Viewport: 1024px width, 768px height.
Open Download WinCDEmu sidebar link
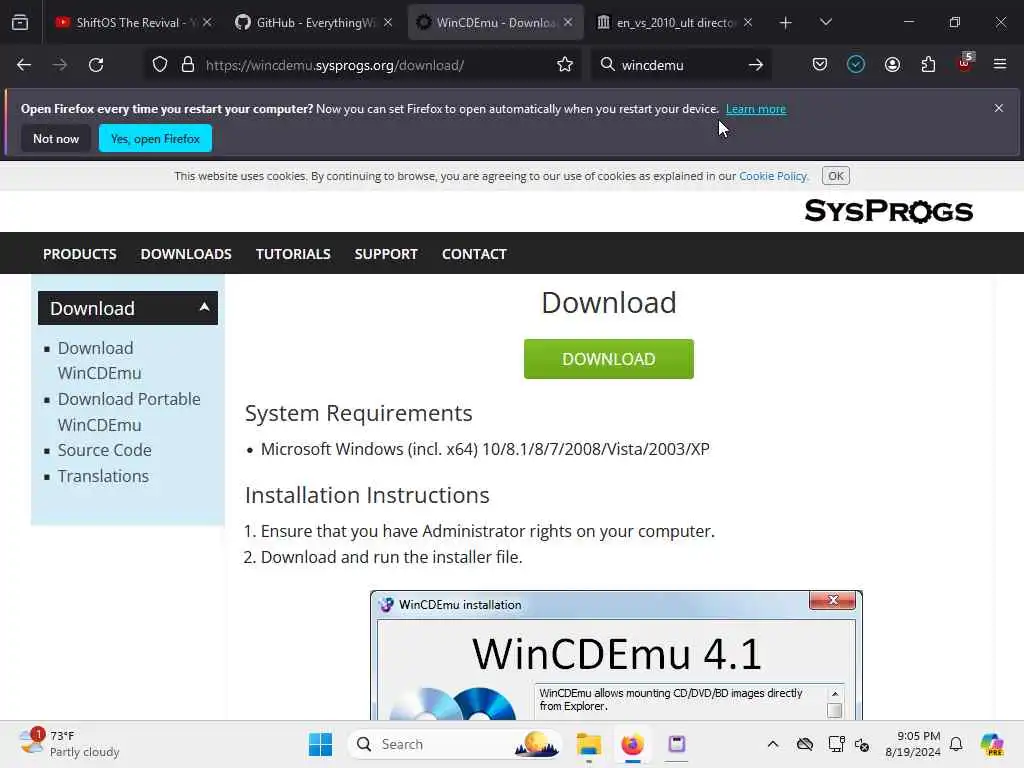[x=99, y=360]
